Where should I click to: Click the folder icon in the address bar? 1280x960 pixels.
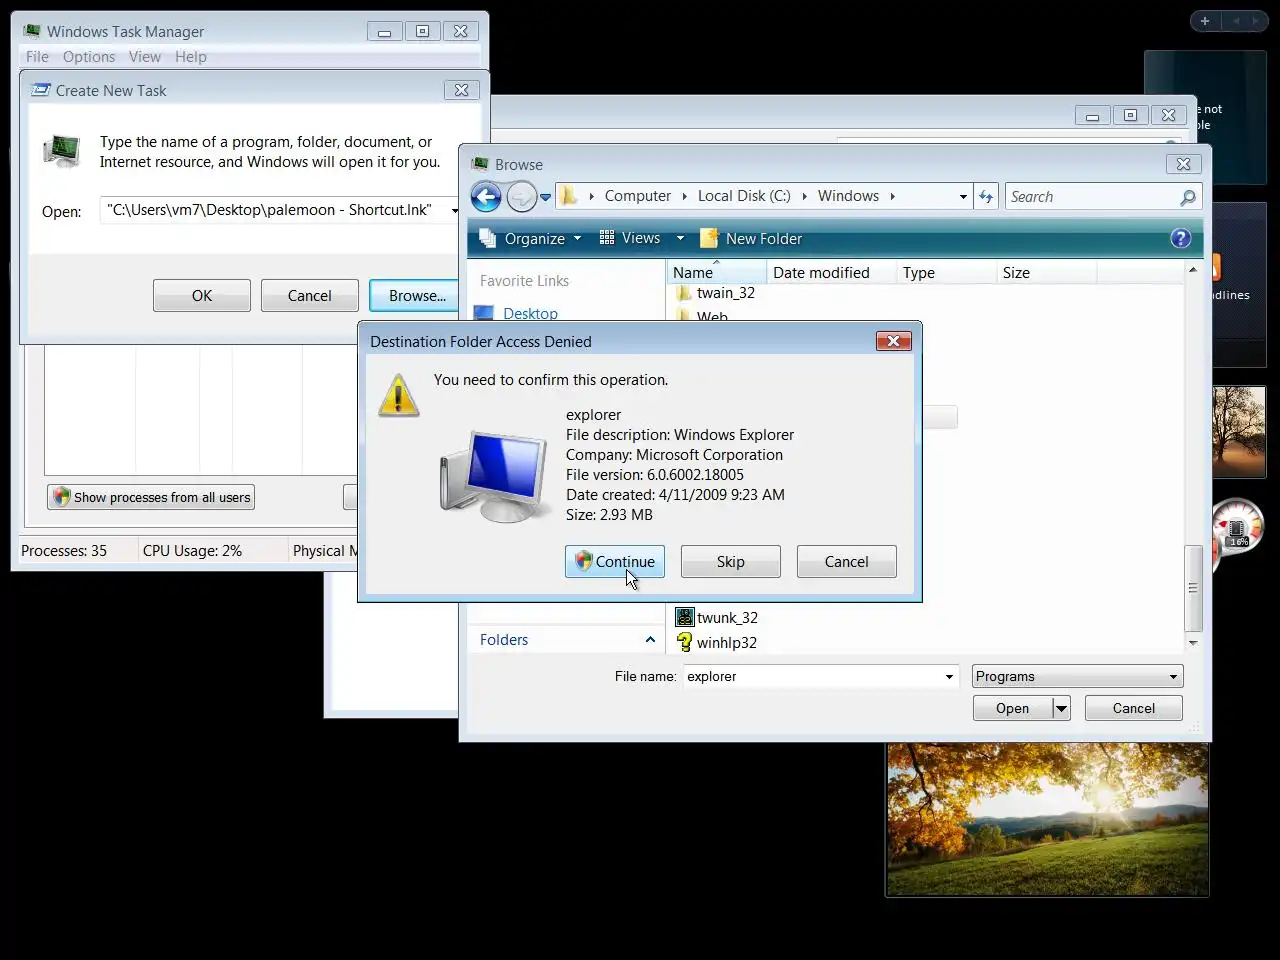pos(568,196)
